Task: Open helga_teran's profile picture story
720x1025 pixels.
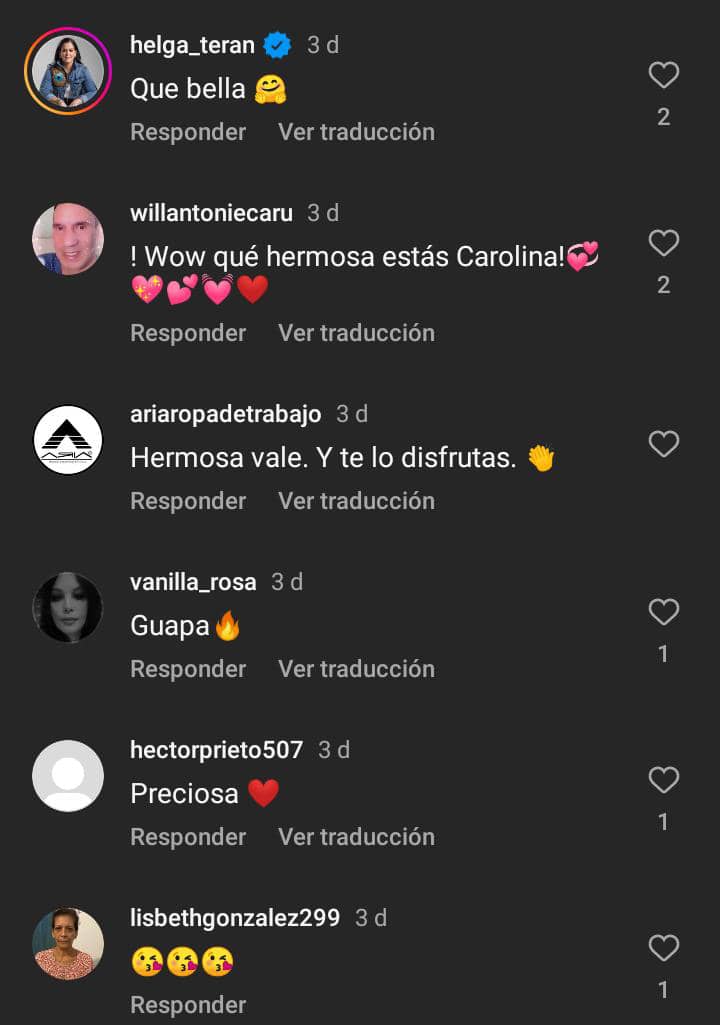Action: [x=68, y=71]
